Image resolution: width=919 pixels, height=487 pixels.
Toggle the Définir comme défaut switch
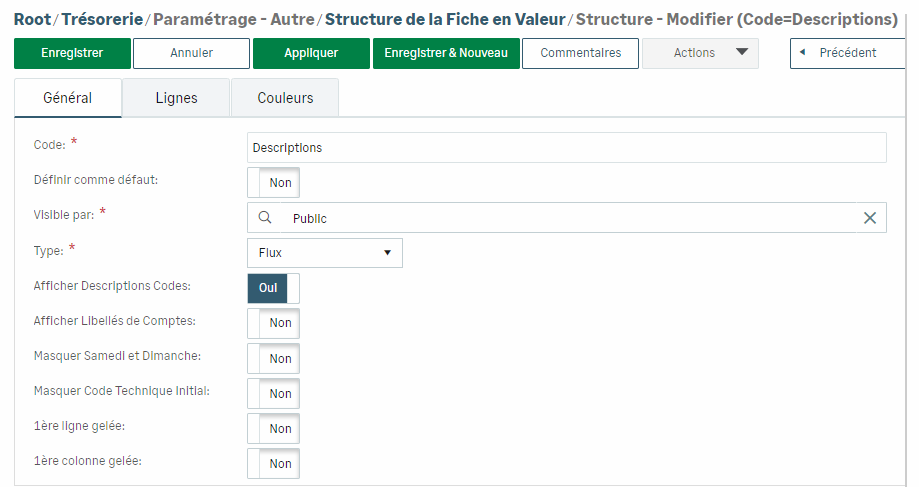pyautogui.click(x=273, y=183)
